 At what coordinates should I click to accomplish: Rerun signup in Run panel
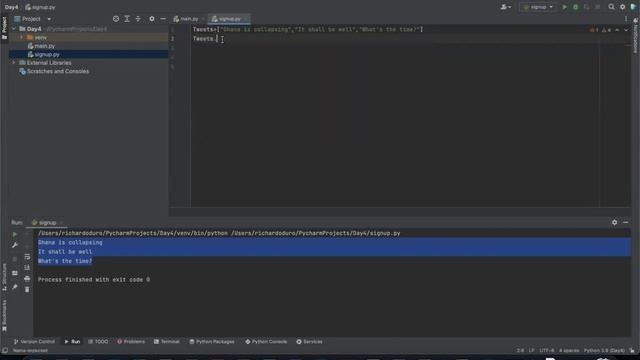pos(15,234)
